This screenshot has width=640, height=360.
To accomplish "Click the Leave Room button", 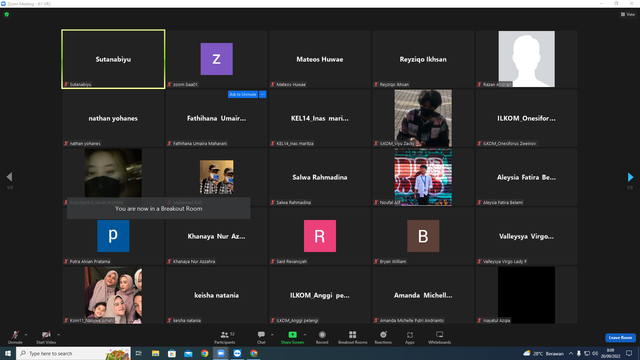I will tap(620, 338).
